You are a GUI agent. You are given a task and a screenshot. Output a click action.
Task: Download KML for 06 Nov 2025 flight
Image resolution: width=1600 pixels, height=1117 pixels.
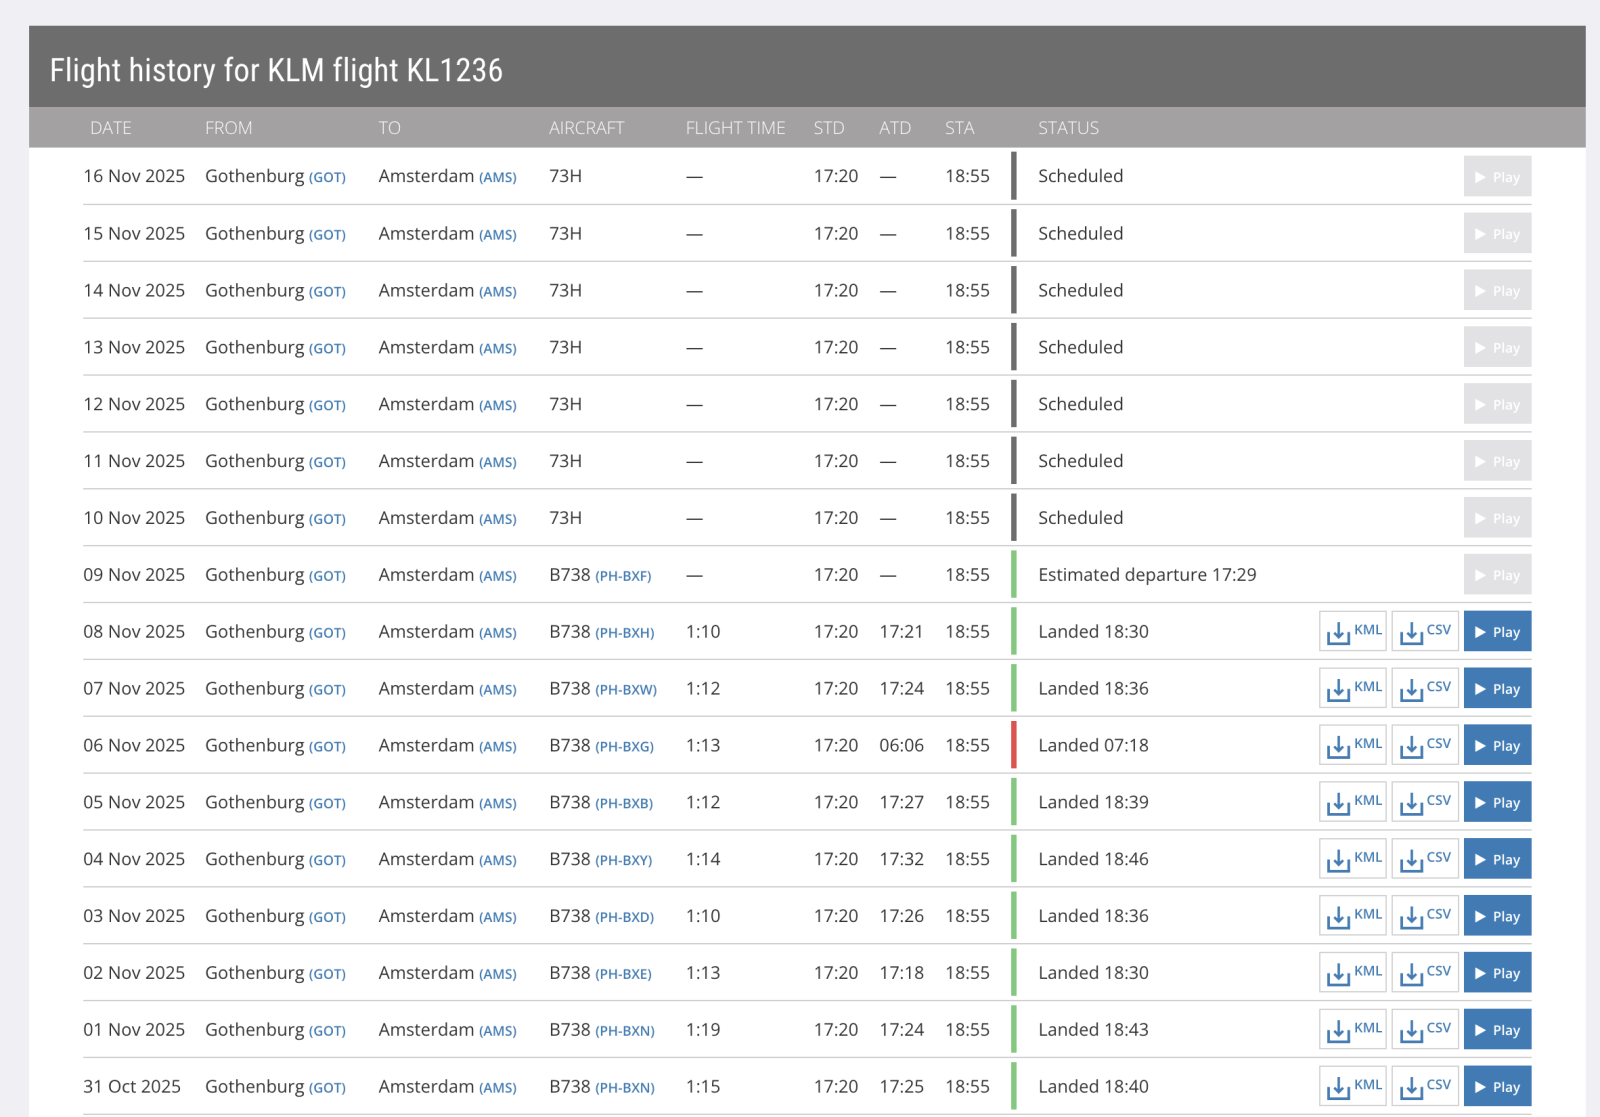pos(1353,746)
